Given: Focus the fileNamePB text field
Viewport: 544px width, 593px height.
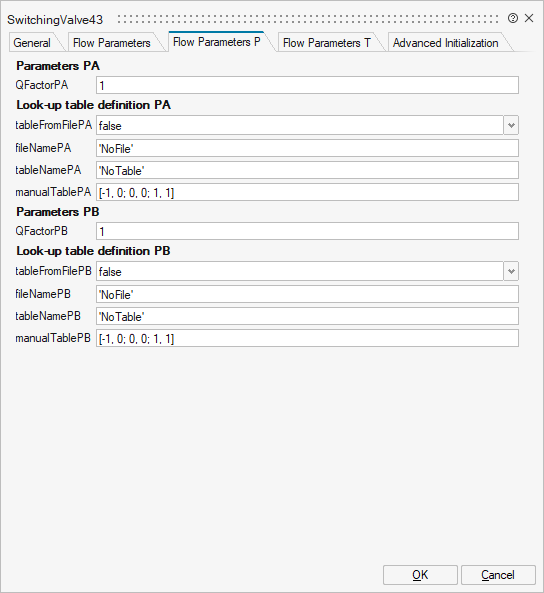Looking at the screenshot, I should click(307, 294).
